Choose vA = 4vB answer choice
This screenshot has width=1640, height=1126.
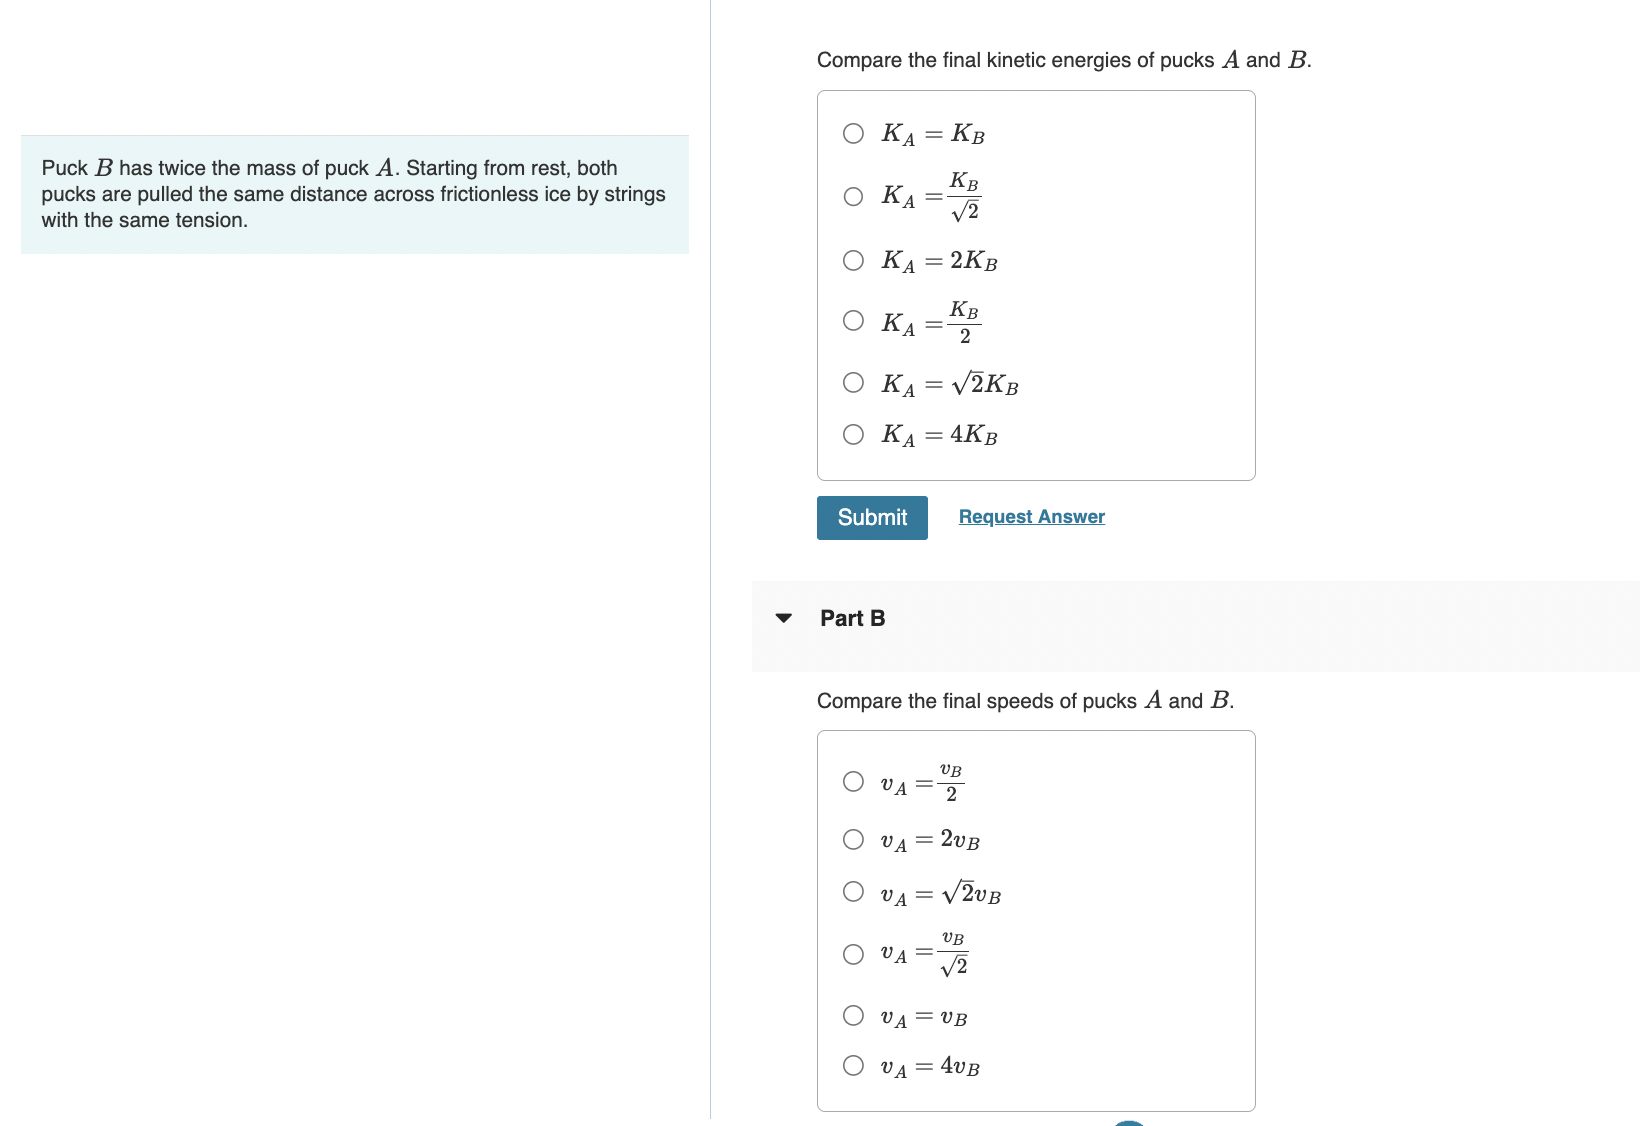pos(852,1065)
